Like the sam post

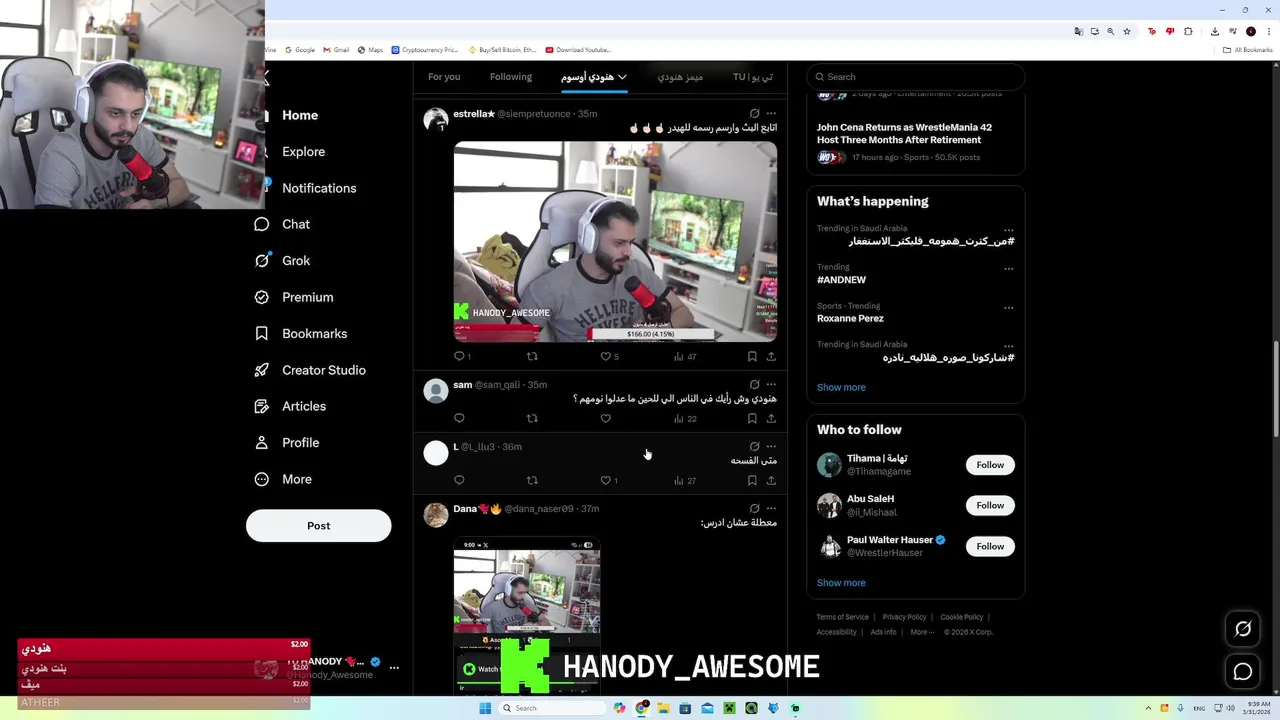tap(605, 418)
